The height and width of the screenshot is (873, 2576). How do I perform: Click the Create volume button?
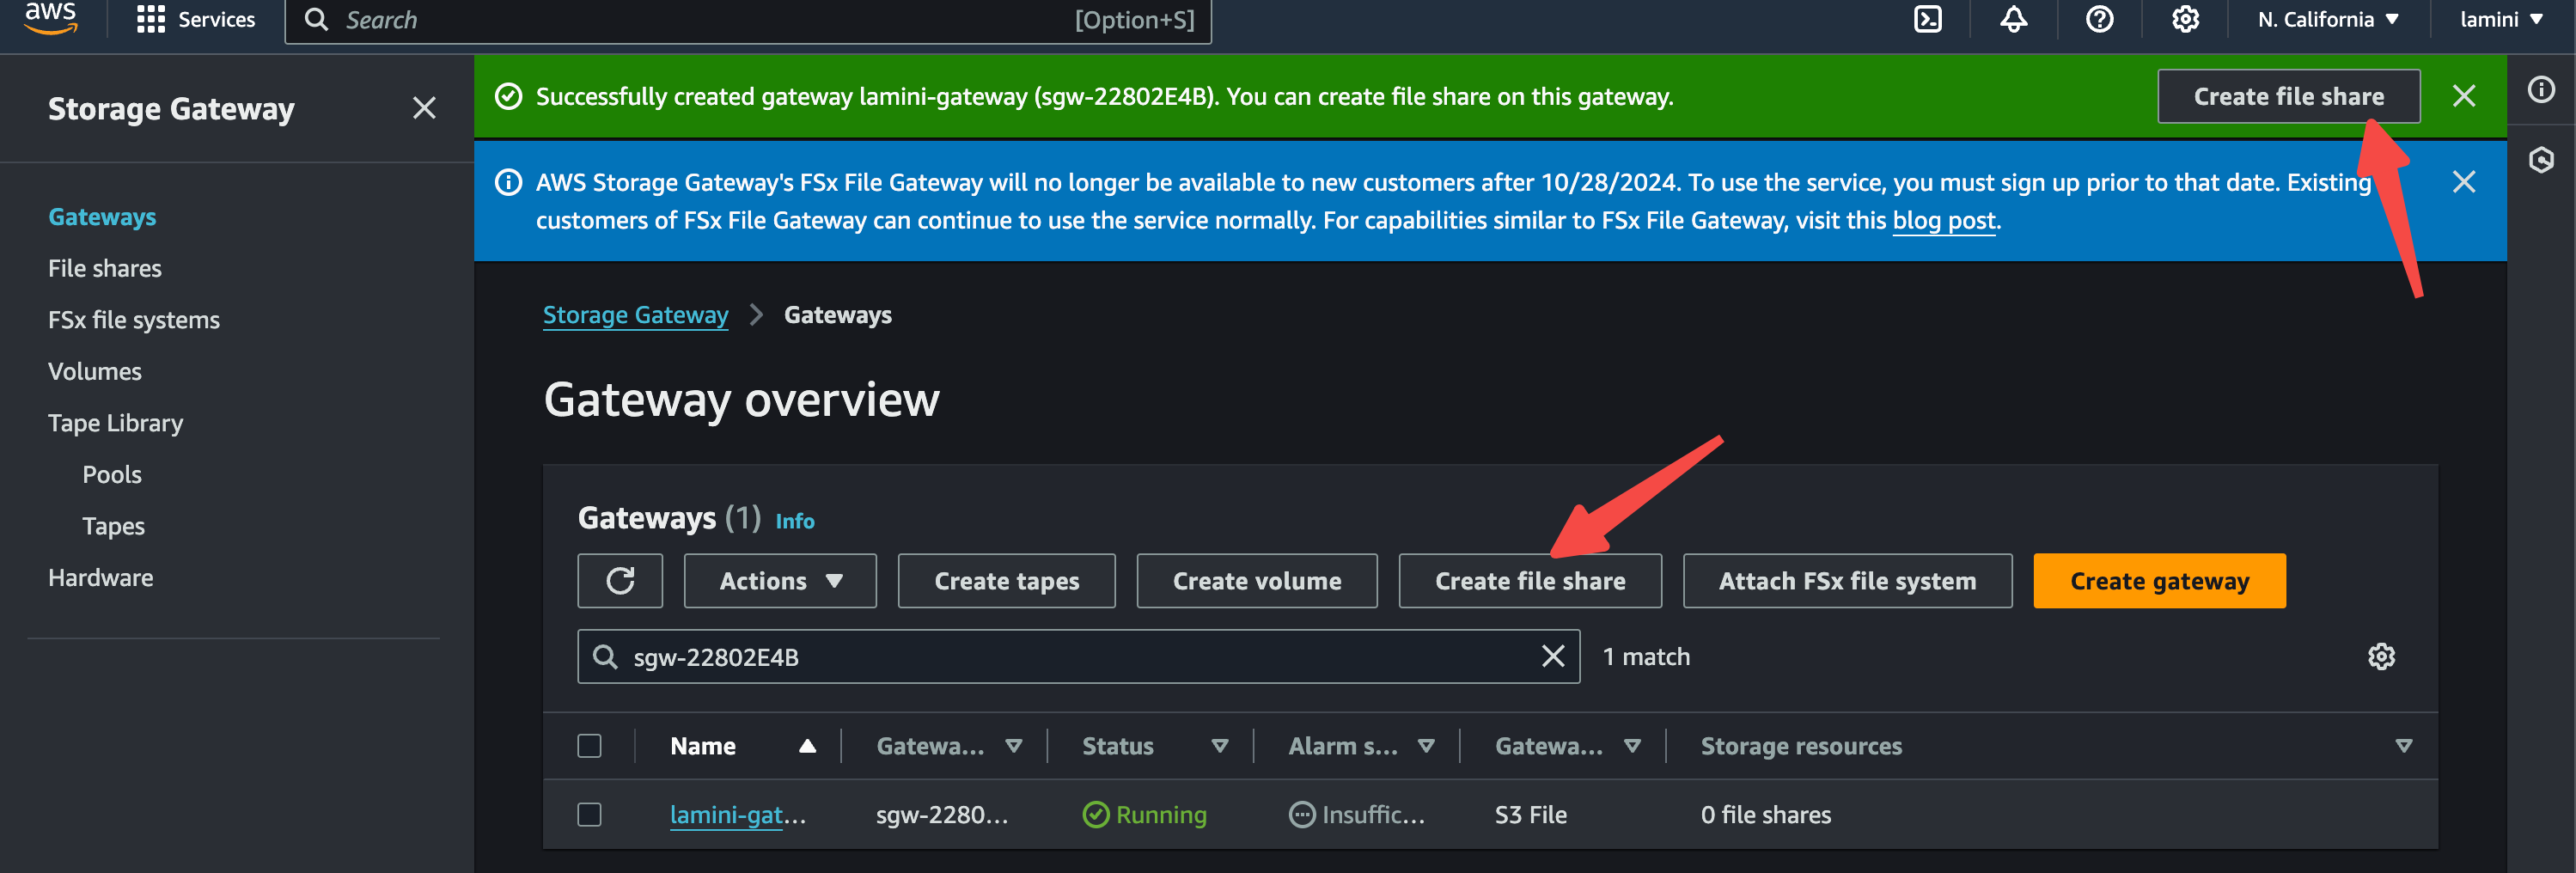(x=1257, y=581)
